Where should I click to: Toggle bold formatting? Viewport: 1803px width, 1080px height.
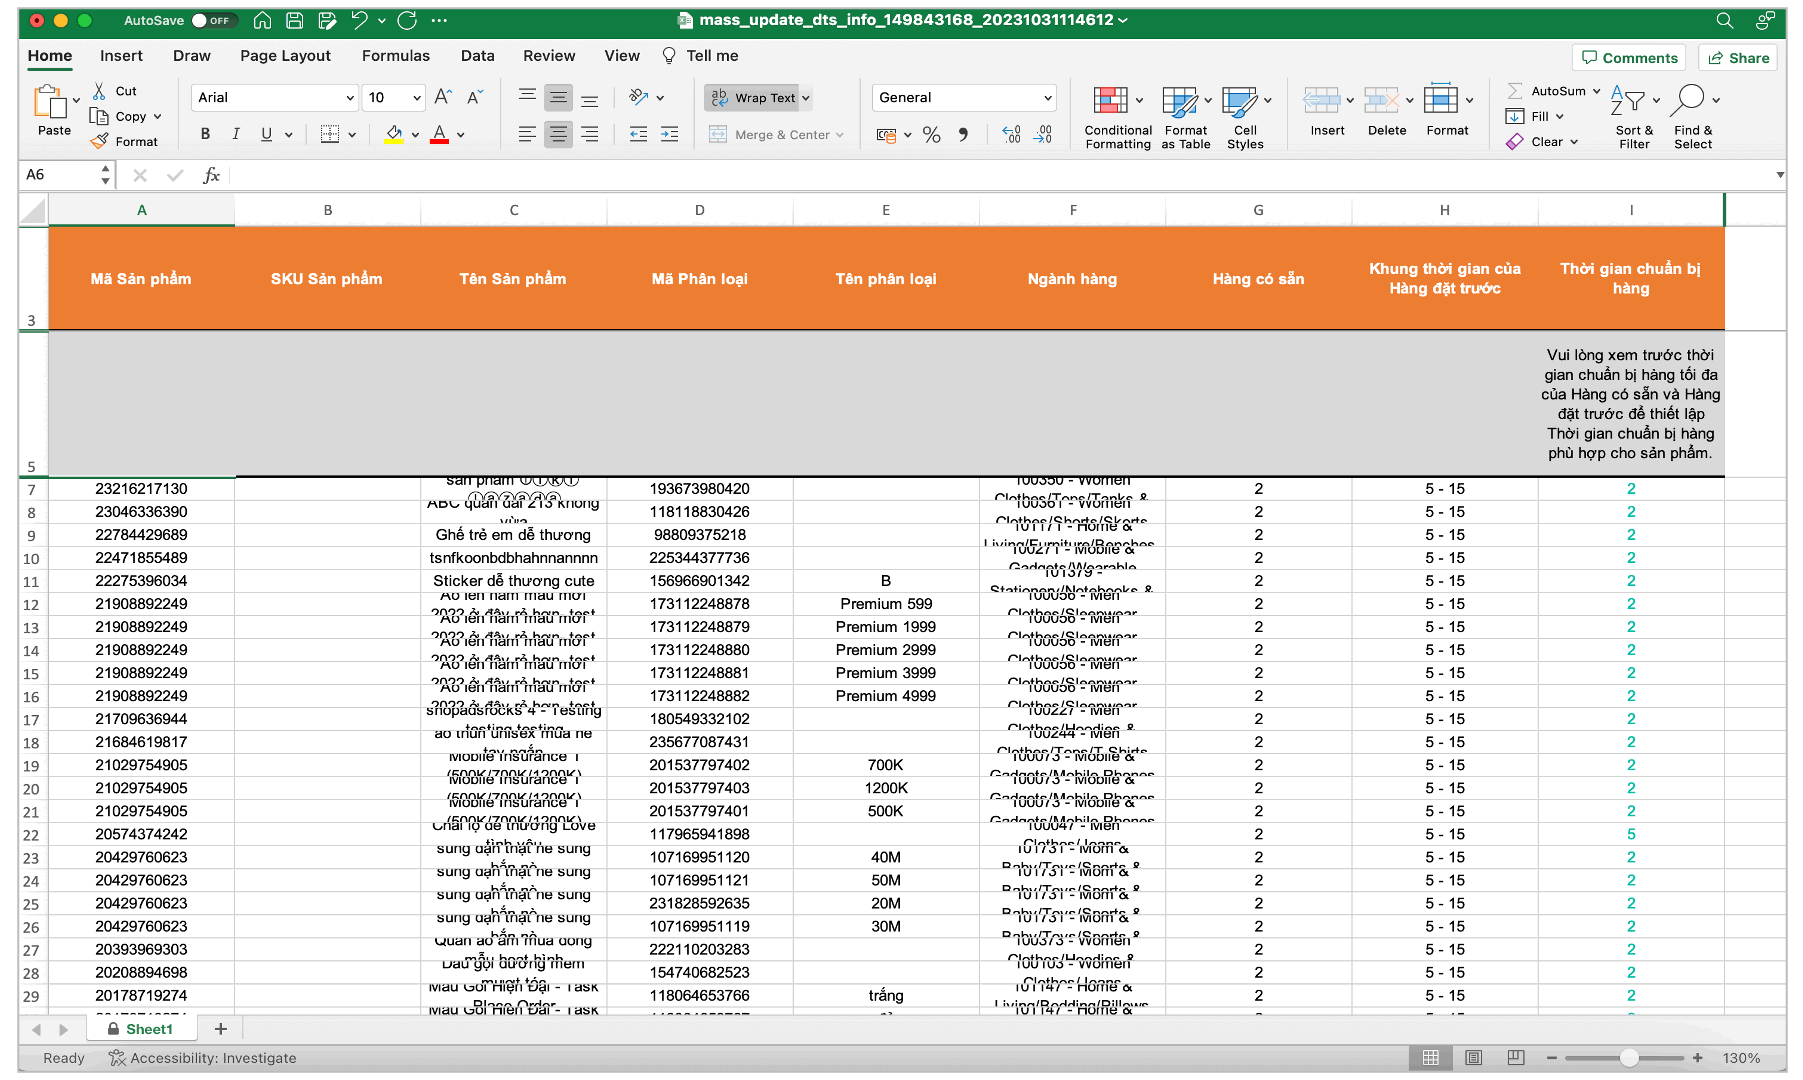pyautogui.click(x=205, y=134)
